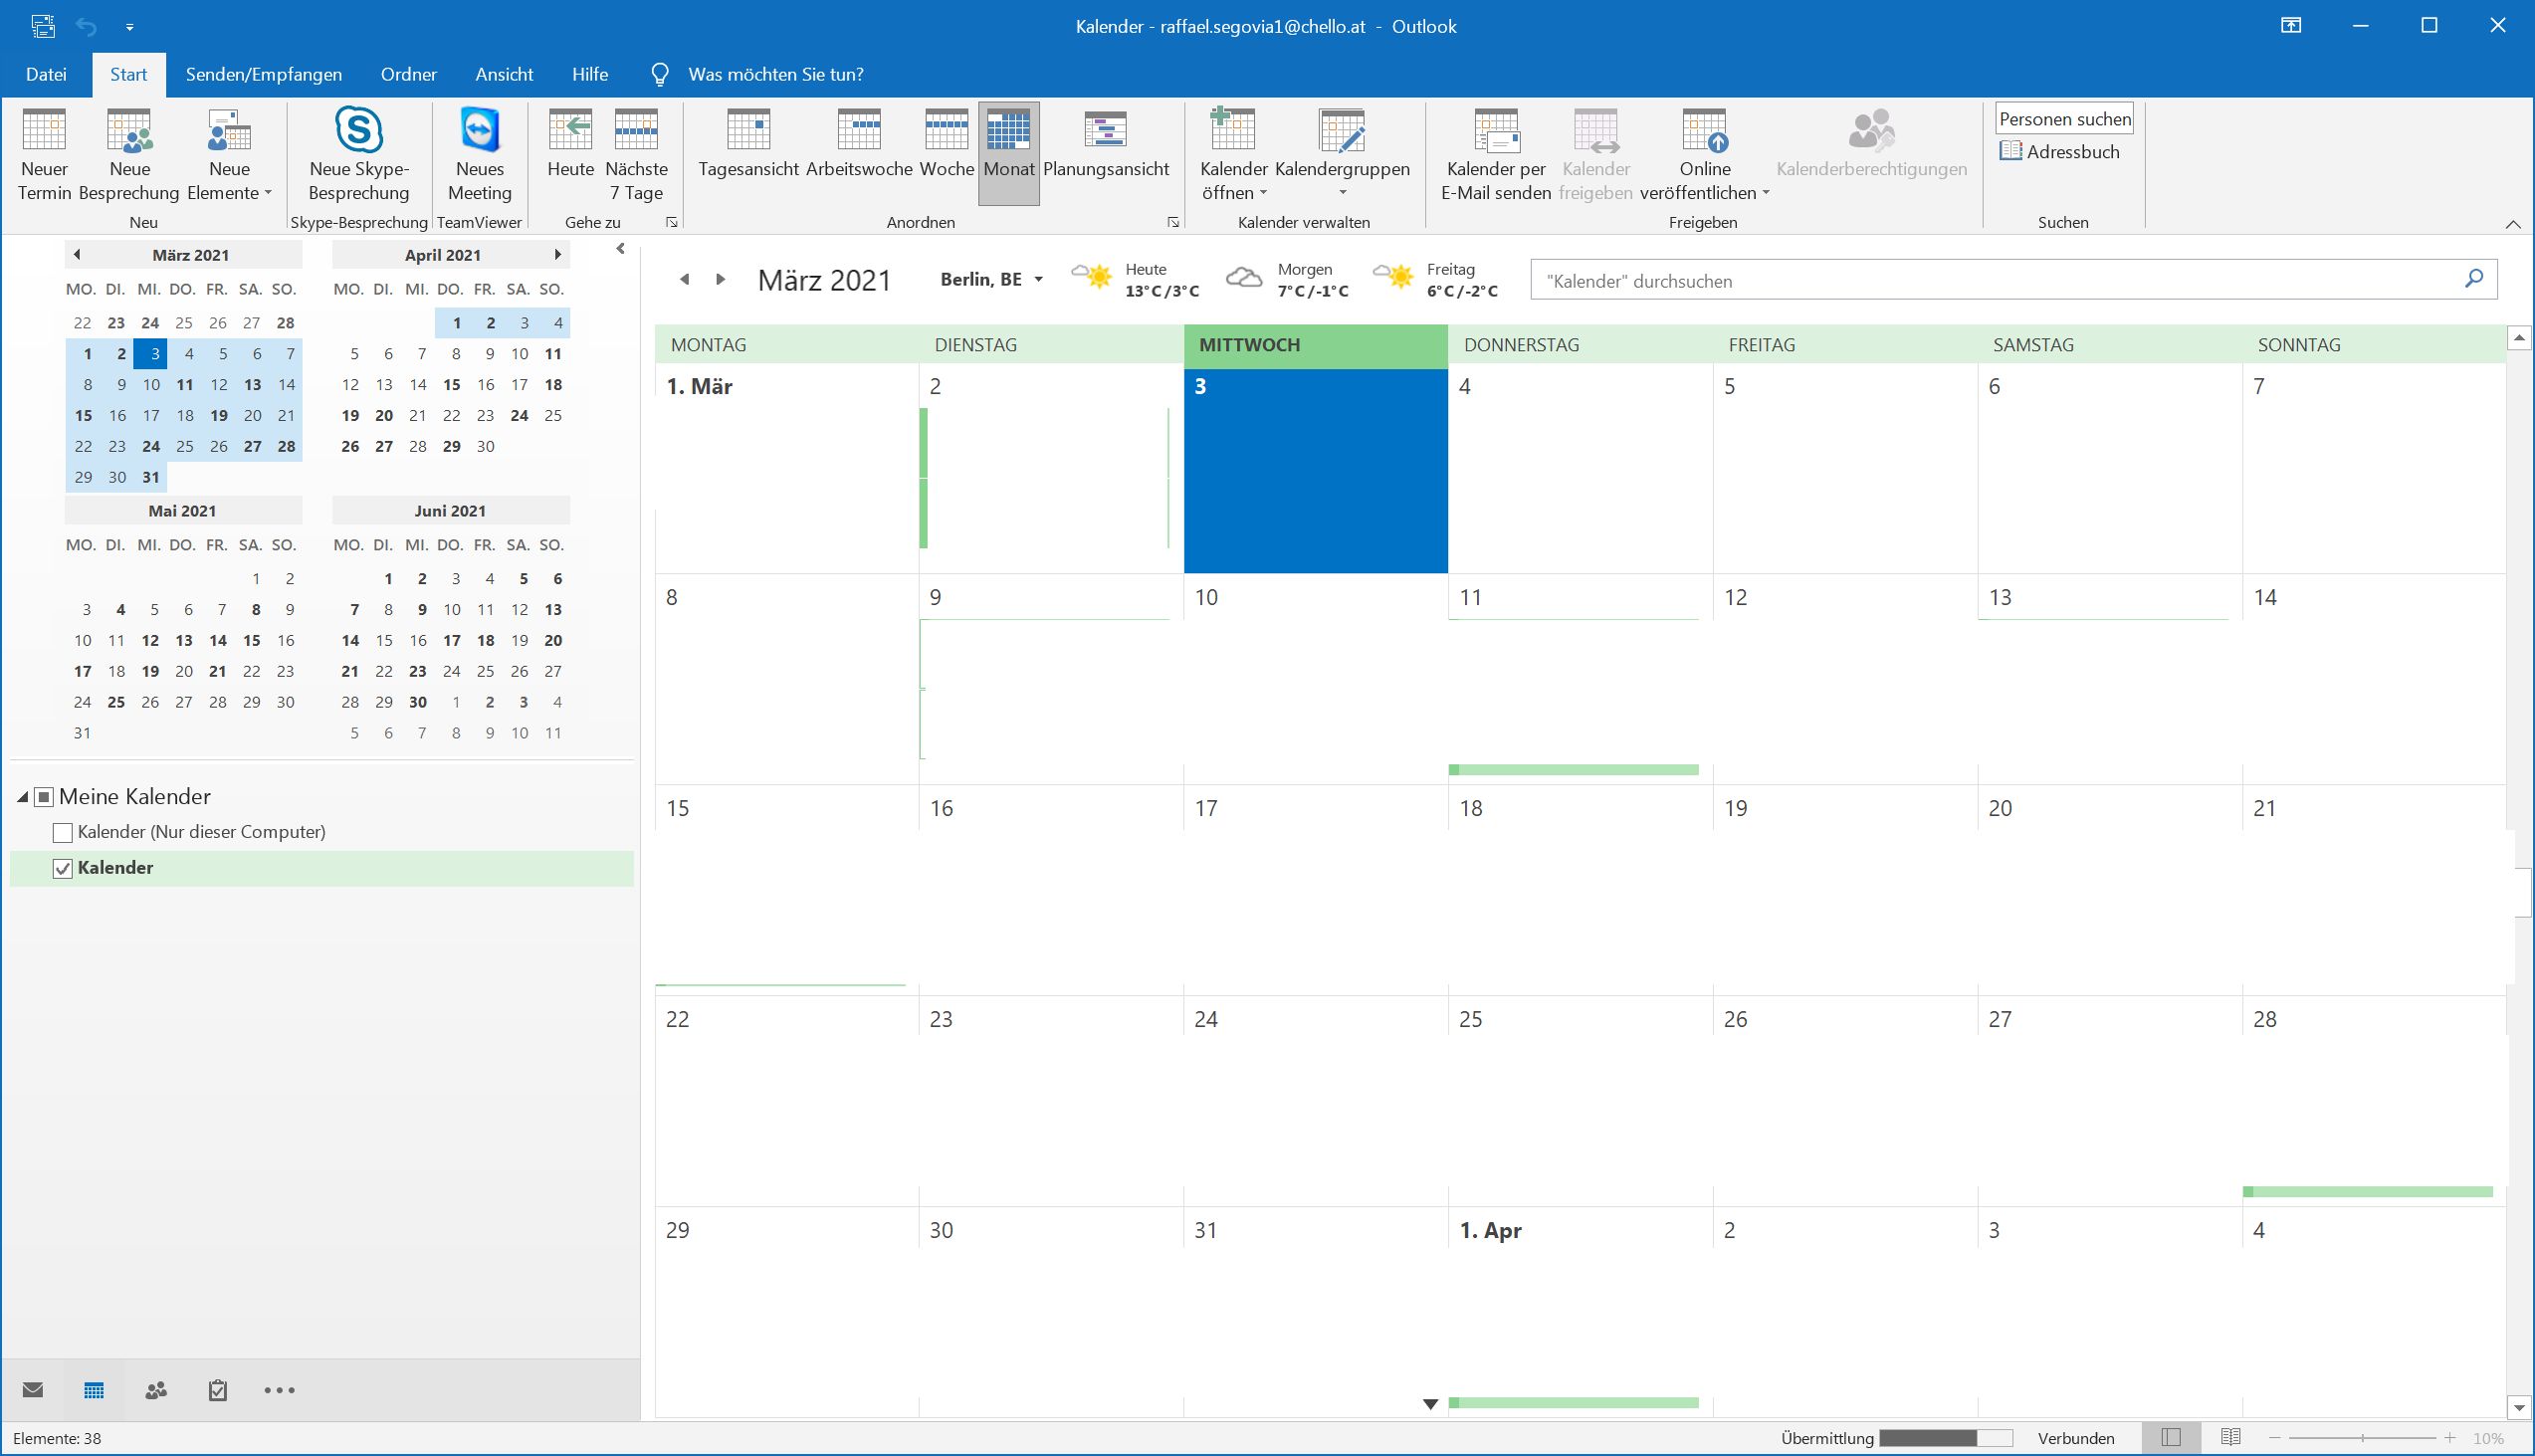This screenshot has width=2535, height=1456.
Task: Open the Tasks navigation icon
Action: (x=217, y=1390)
